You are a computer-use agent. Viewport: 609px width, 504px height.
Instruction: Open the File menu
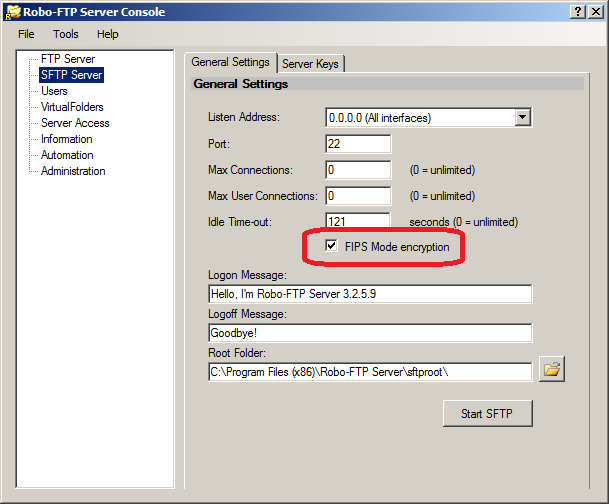coord(26,34)
